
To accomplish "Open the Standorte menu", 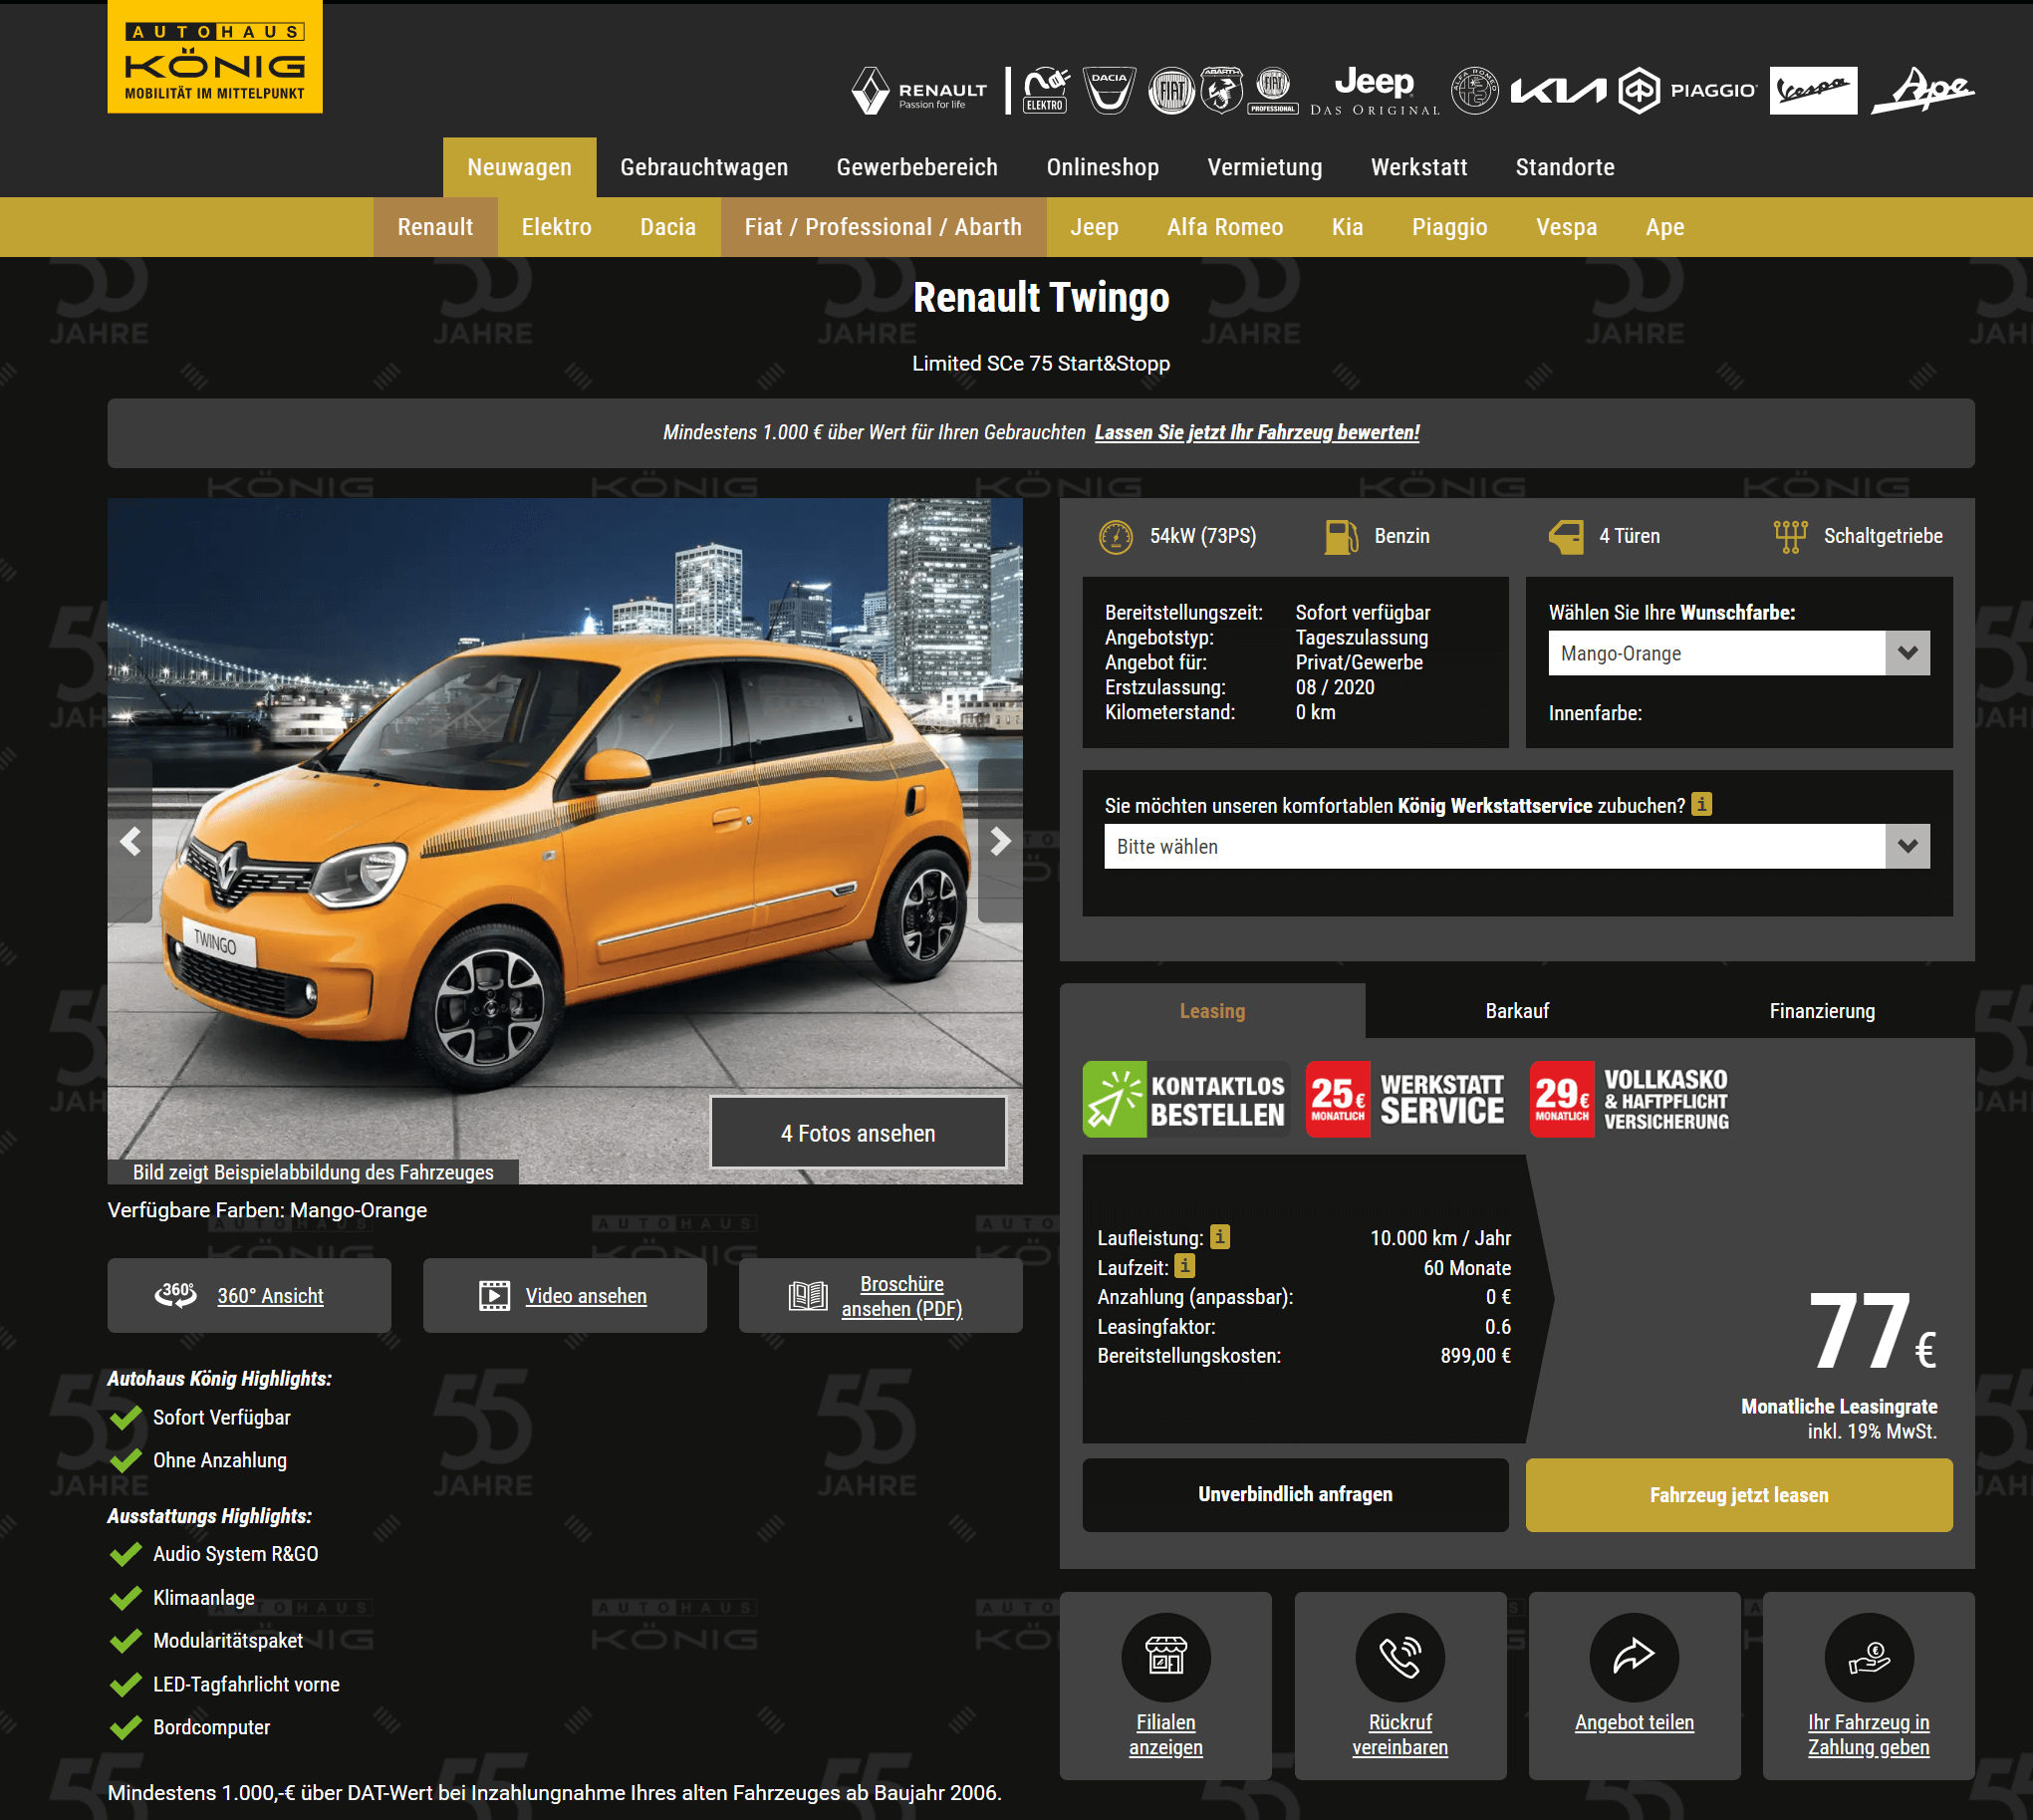I will point(1565,167).
